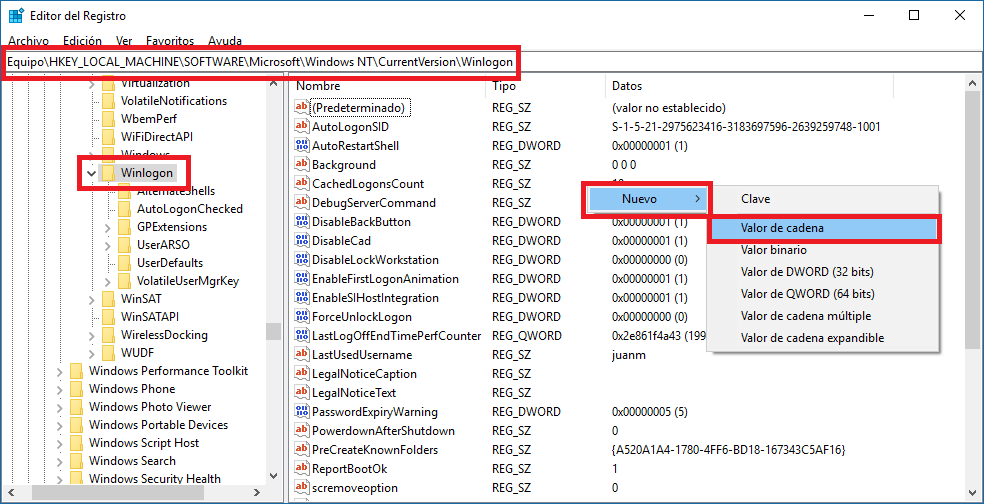Click the DWORD icon beside AutoRestartShell

point(302,146)
